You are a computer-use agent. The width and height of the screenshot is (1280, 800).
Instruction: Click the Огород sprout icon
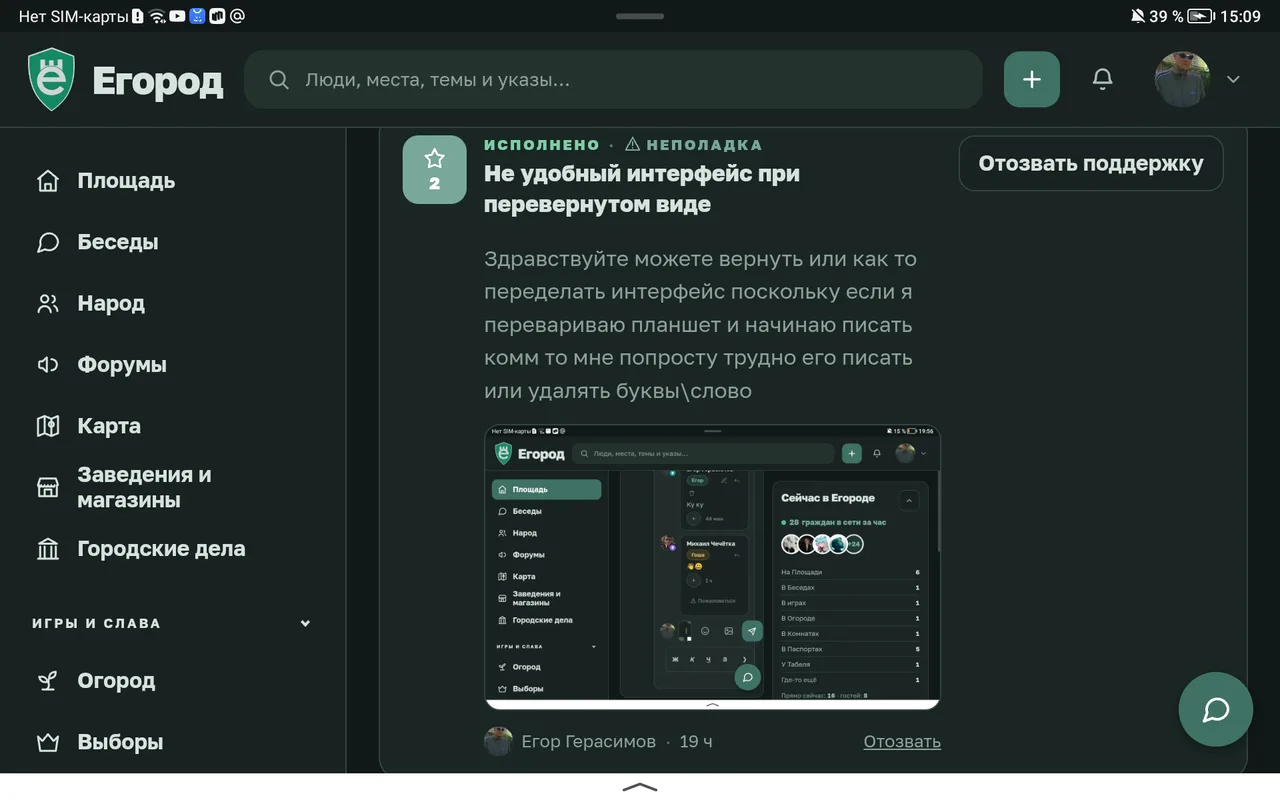48,681
